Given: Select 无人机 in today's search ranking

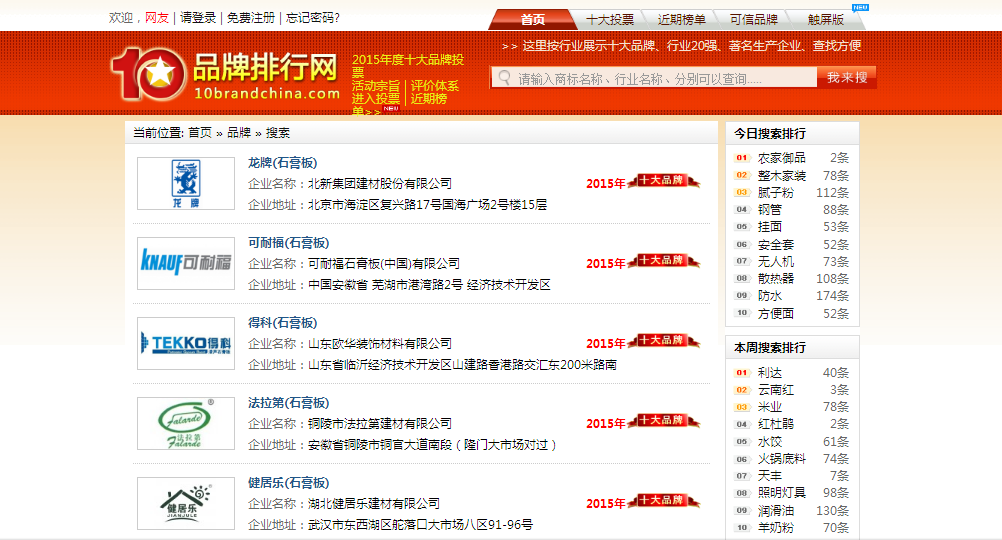Looking at the screenshot, I should coord(776,261).
